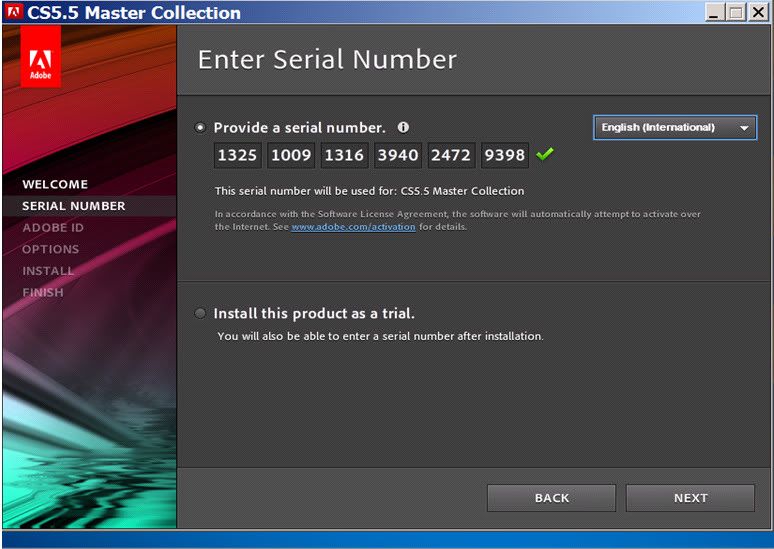Click the 'Enter Serial Number' heading
This screenshot has width=774, height=549.
327,60
